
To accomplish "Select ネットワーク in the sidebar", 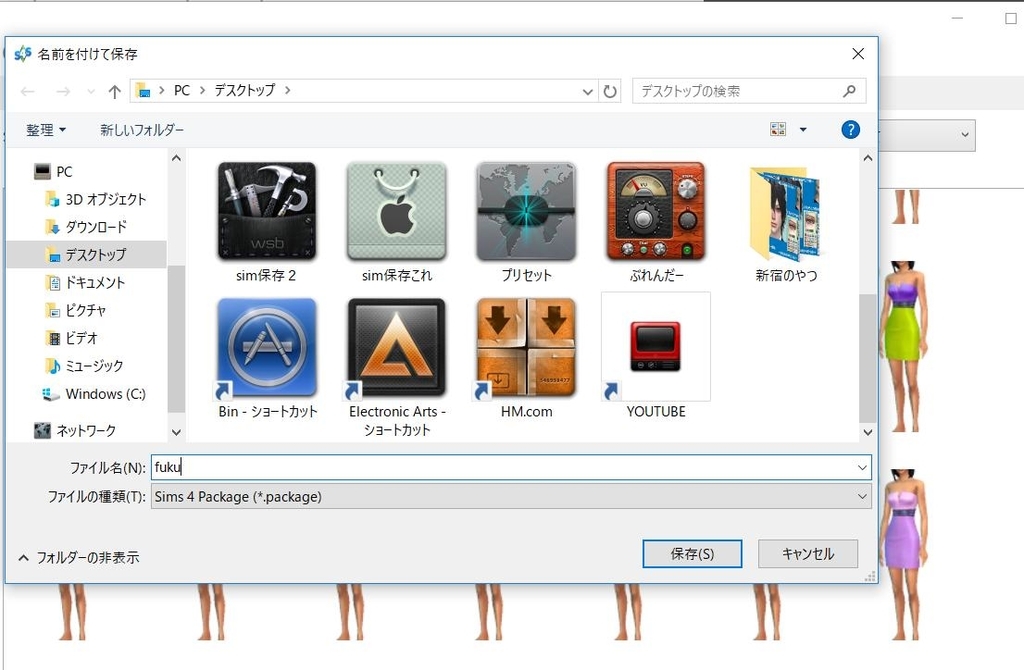I will tap(75, 430).
